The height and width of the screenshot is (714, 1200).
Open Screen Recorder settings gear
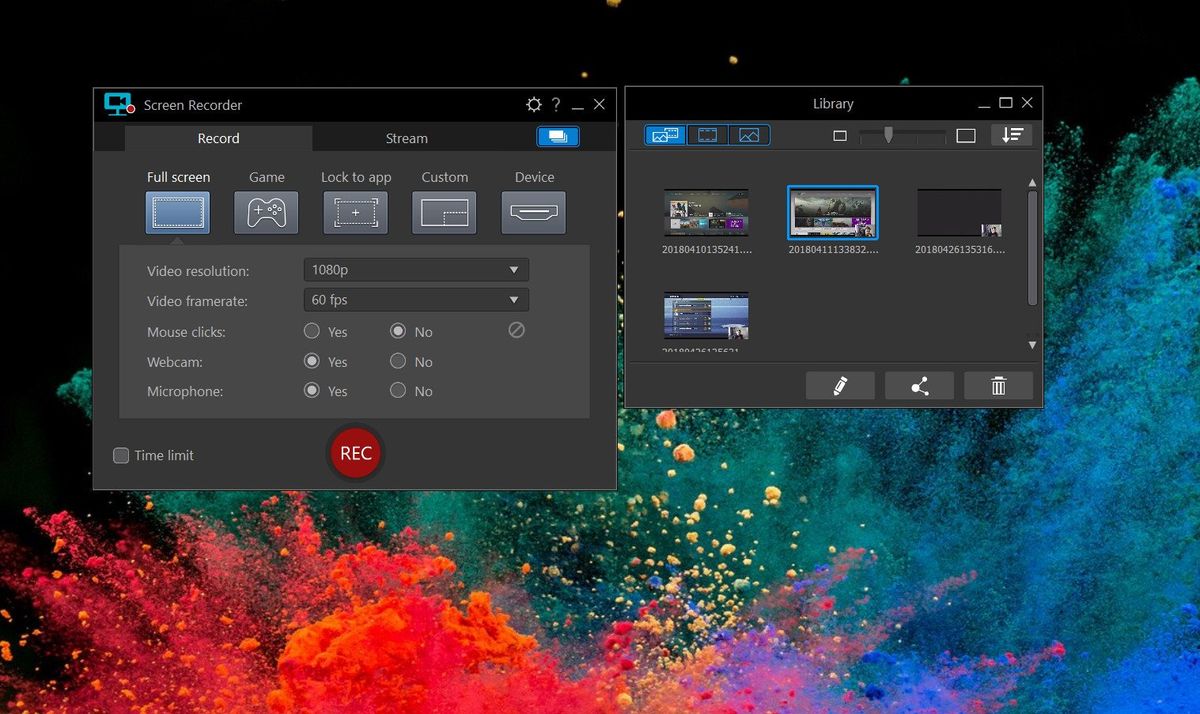click(x=533, y=104)
